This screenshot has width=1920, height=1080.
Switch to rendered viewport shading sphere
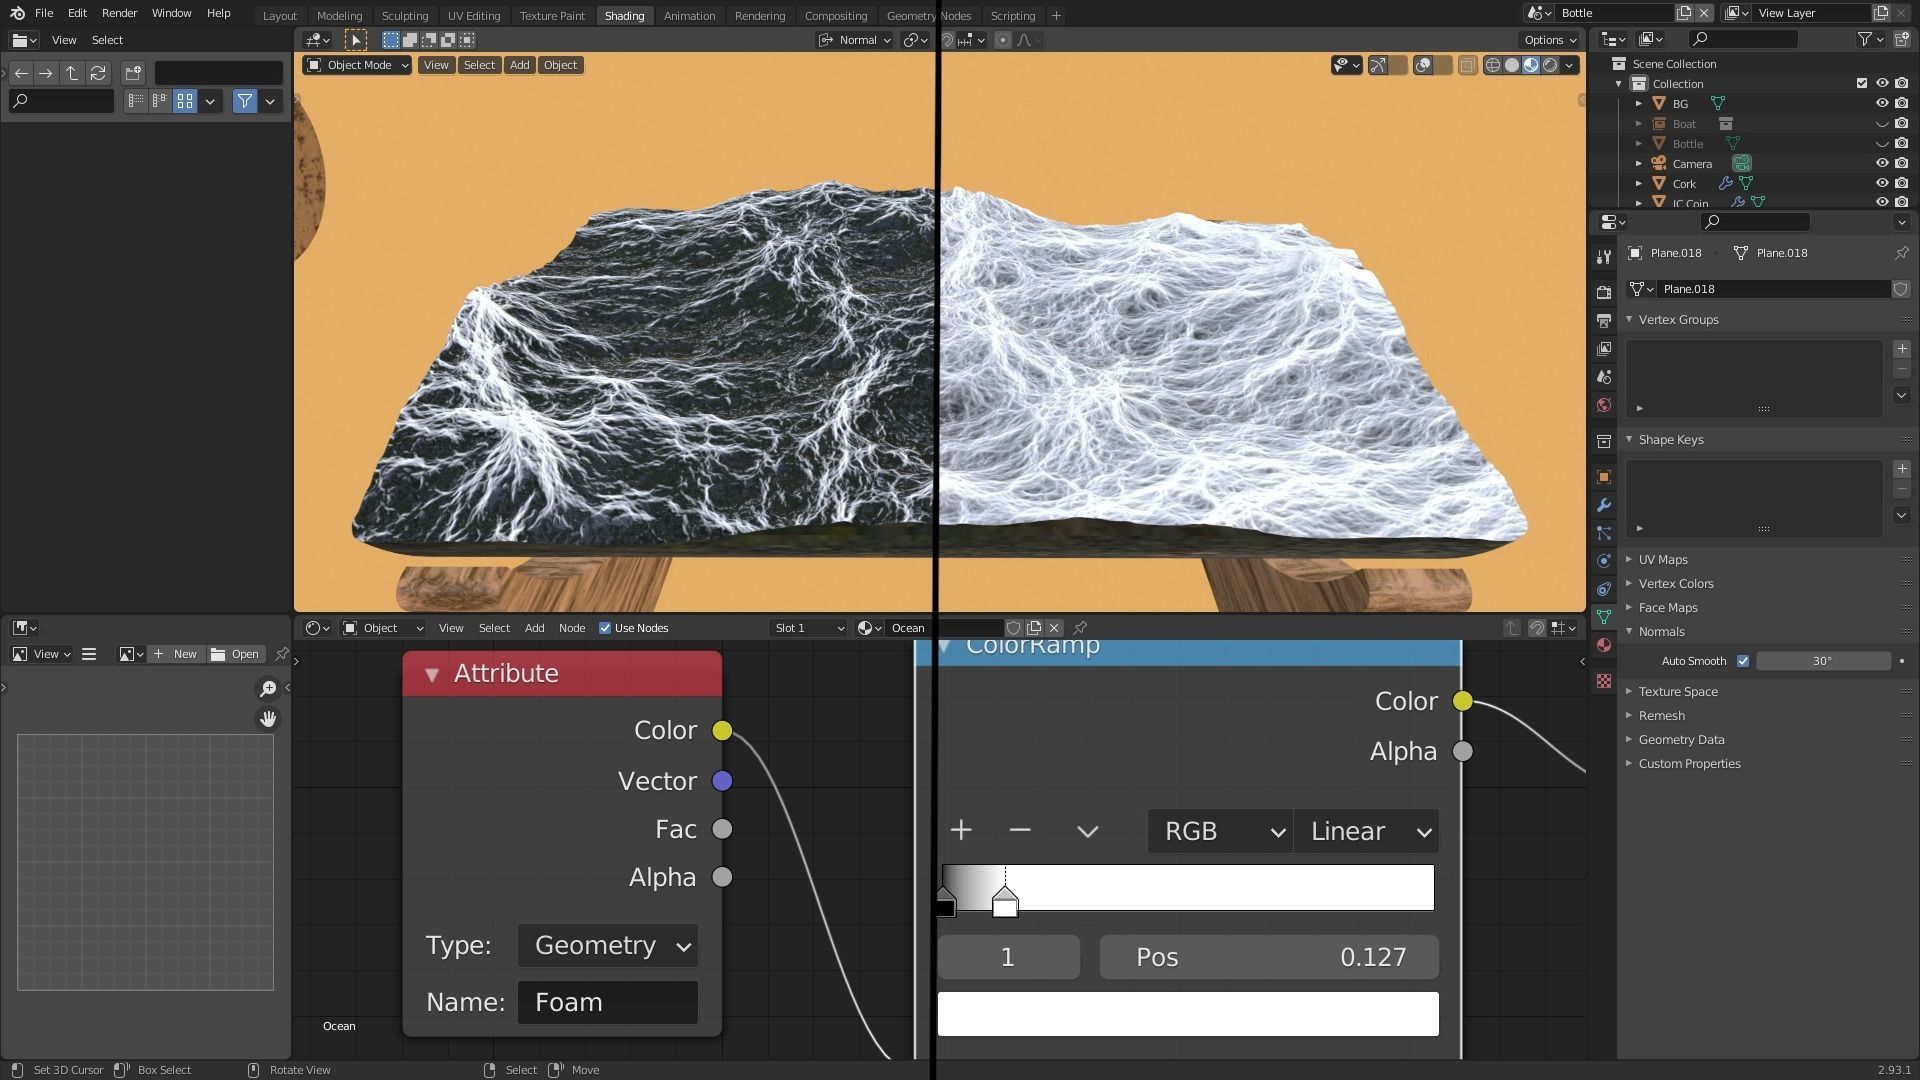pyautogui.click(x=1550, y=65)
